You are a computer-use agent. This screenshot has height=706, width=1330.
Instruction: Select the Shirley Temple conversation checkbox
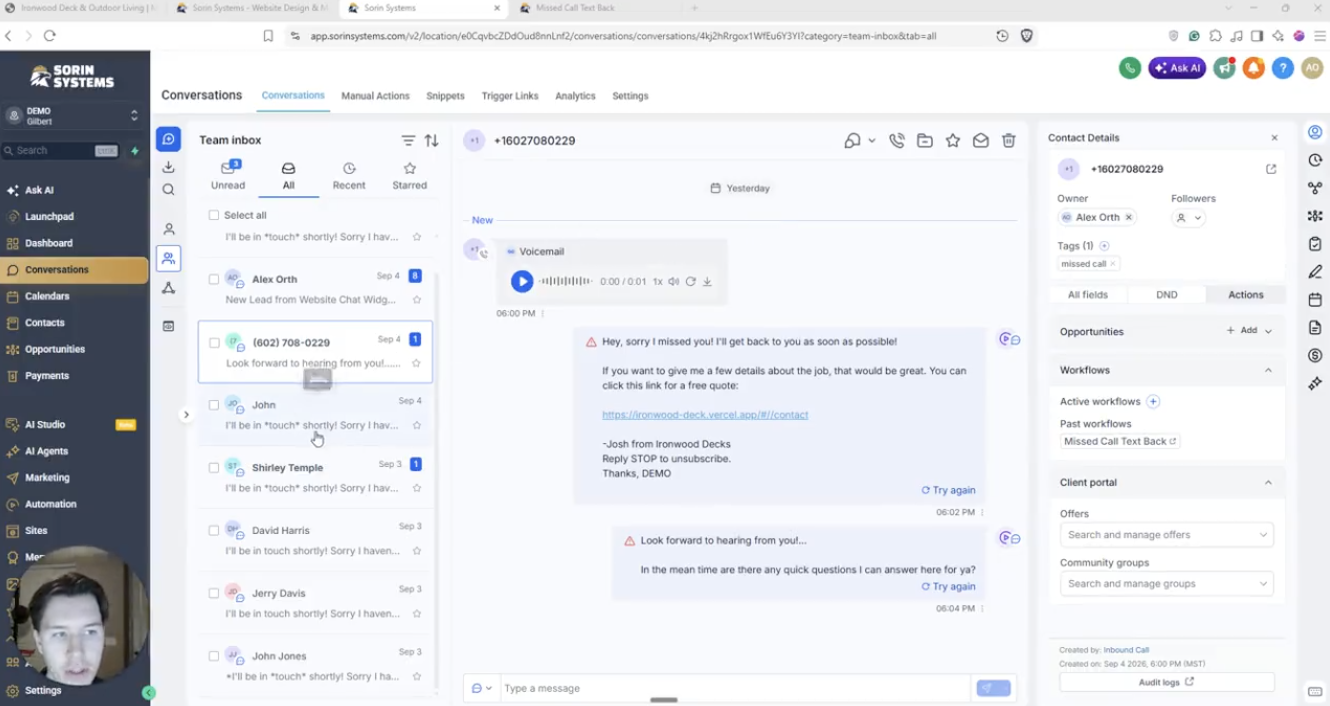click(213, 467)
